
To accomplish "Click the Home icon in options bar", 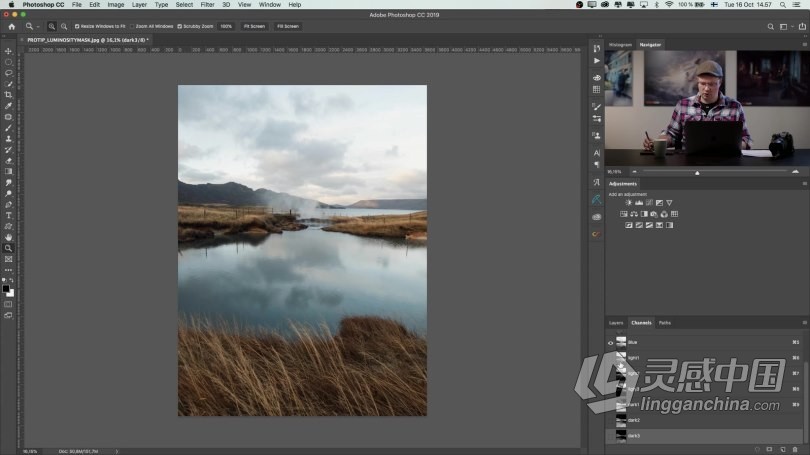I will (11, 26).
